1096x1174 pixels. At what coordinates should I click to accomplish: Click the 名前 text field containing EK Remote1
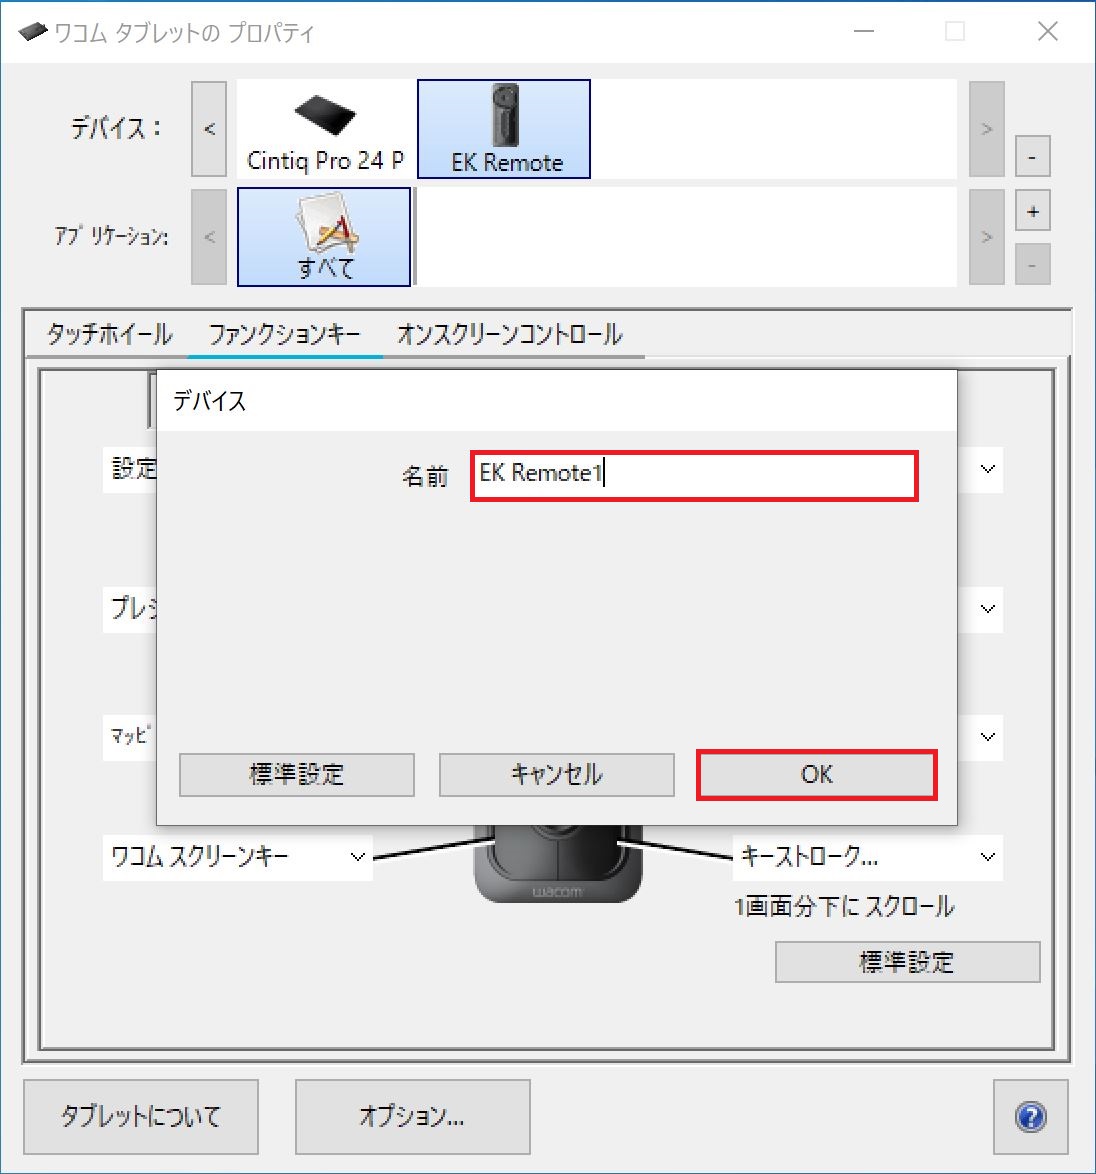(x=694, y=475)
